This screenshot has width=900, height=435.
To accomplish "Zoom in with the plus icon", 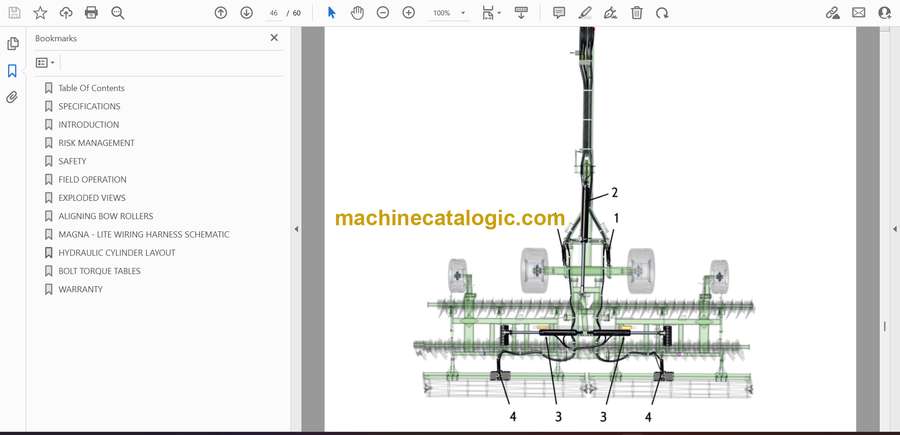I will click(x=408, y=13).
